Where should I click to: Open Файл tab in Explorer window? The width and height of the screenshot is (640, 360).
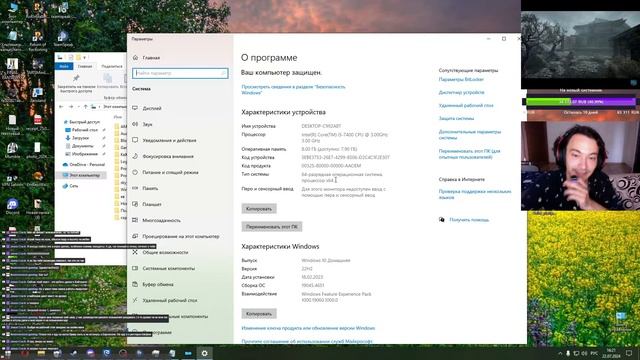[64, 66]
